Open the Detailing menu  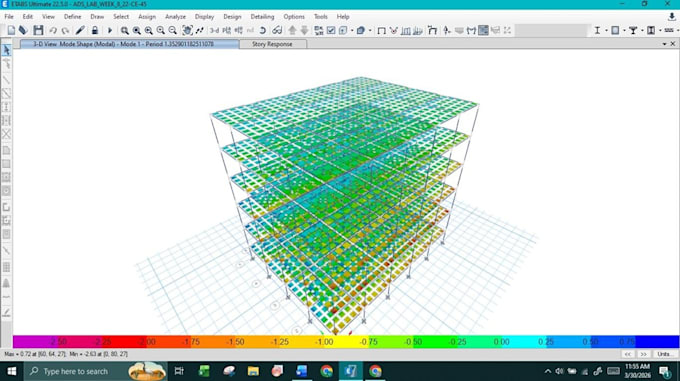click(x=262, y=16)
